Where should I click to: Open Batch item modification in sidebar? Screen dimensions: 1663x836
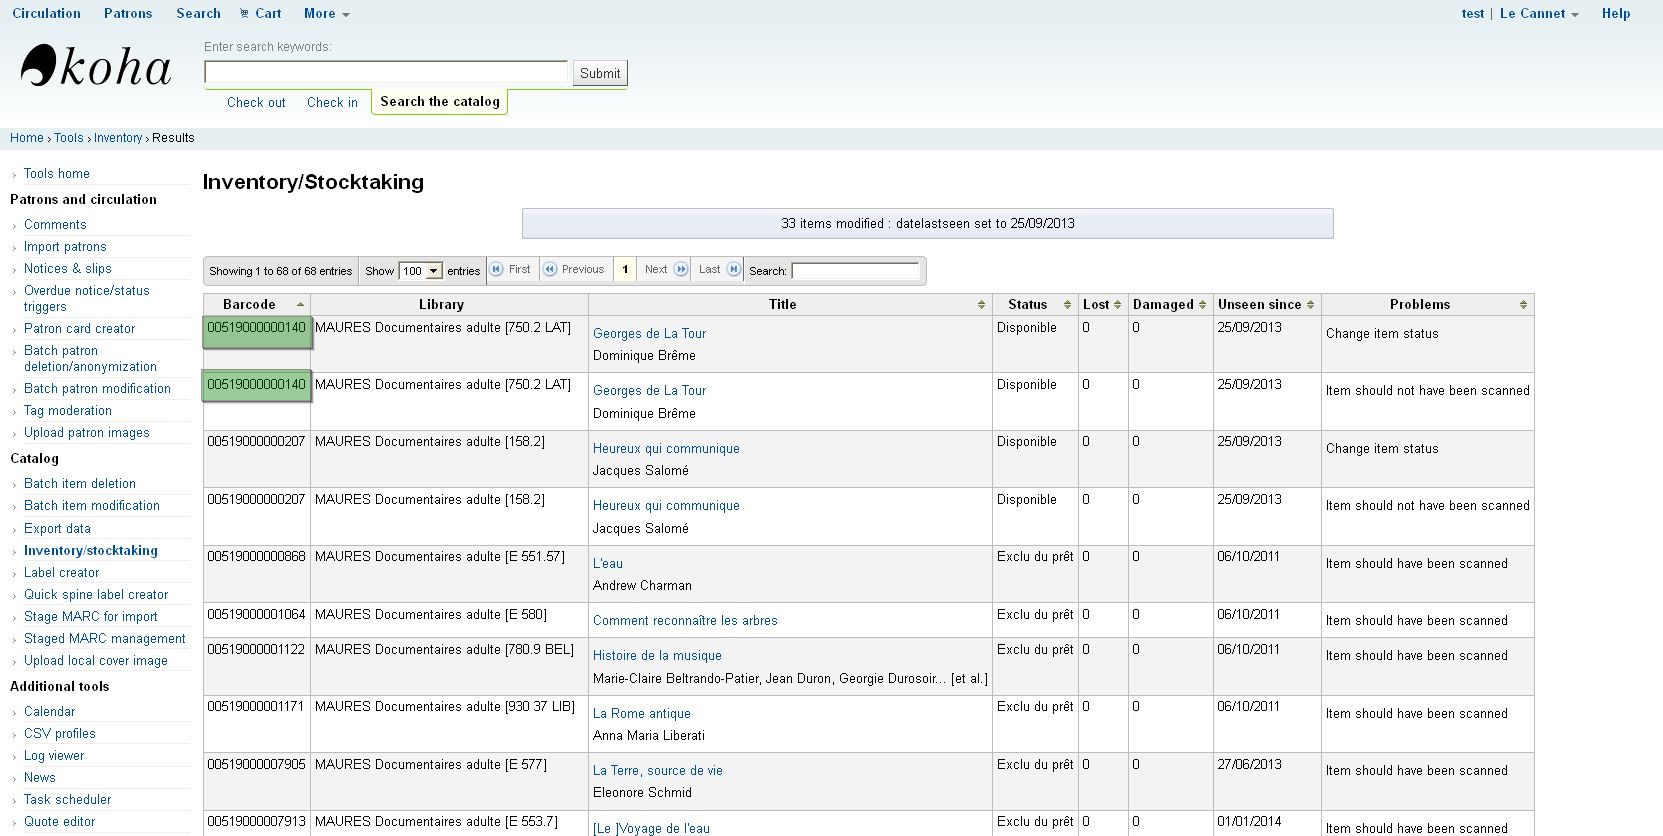coord(91,505)
